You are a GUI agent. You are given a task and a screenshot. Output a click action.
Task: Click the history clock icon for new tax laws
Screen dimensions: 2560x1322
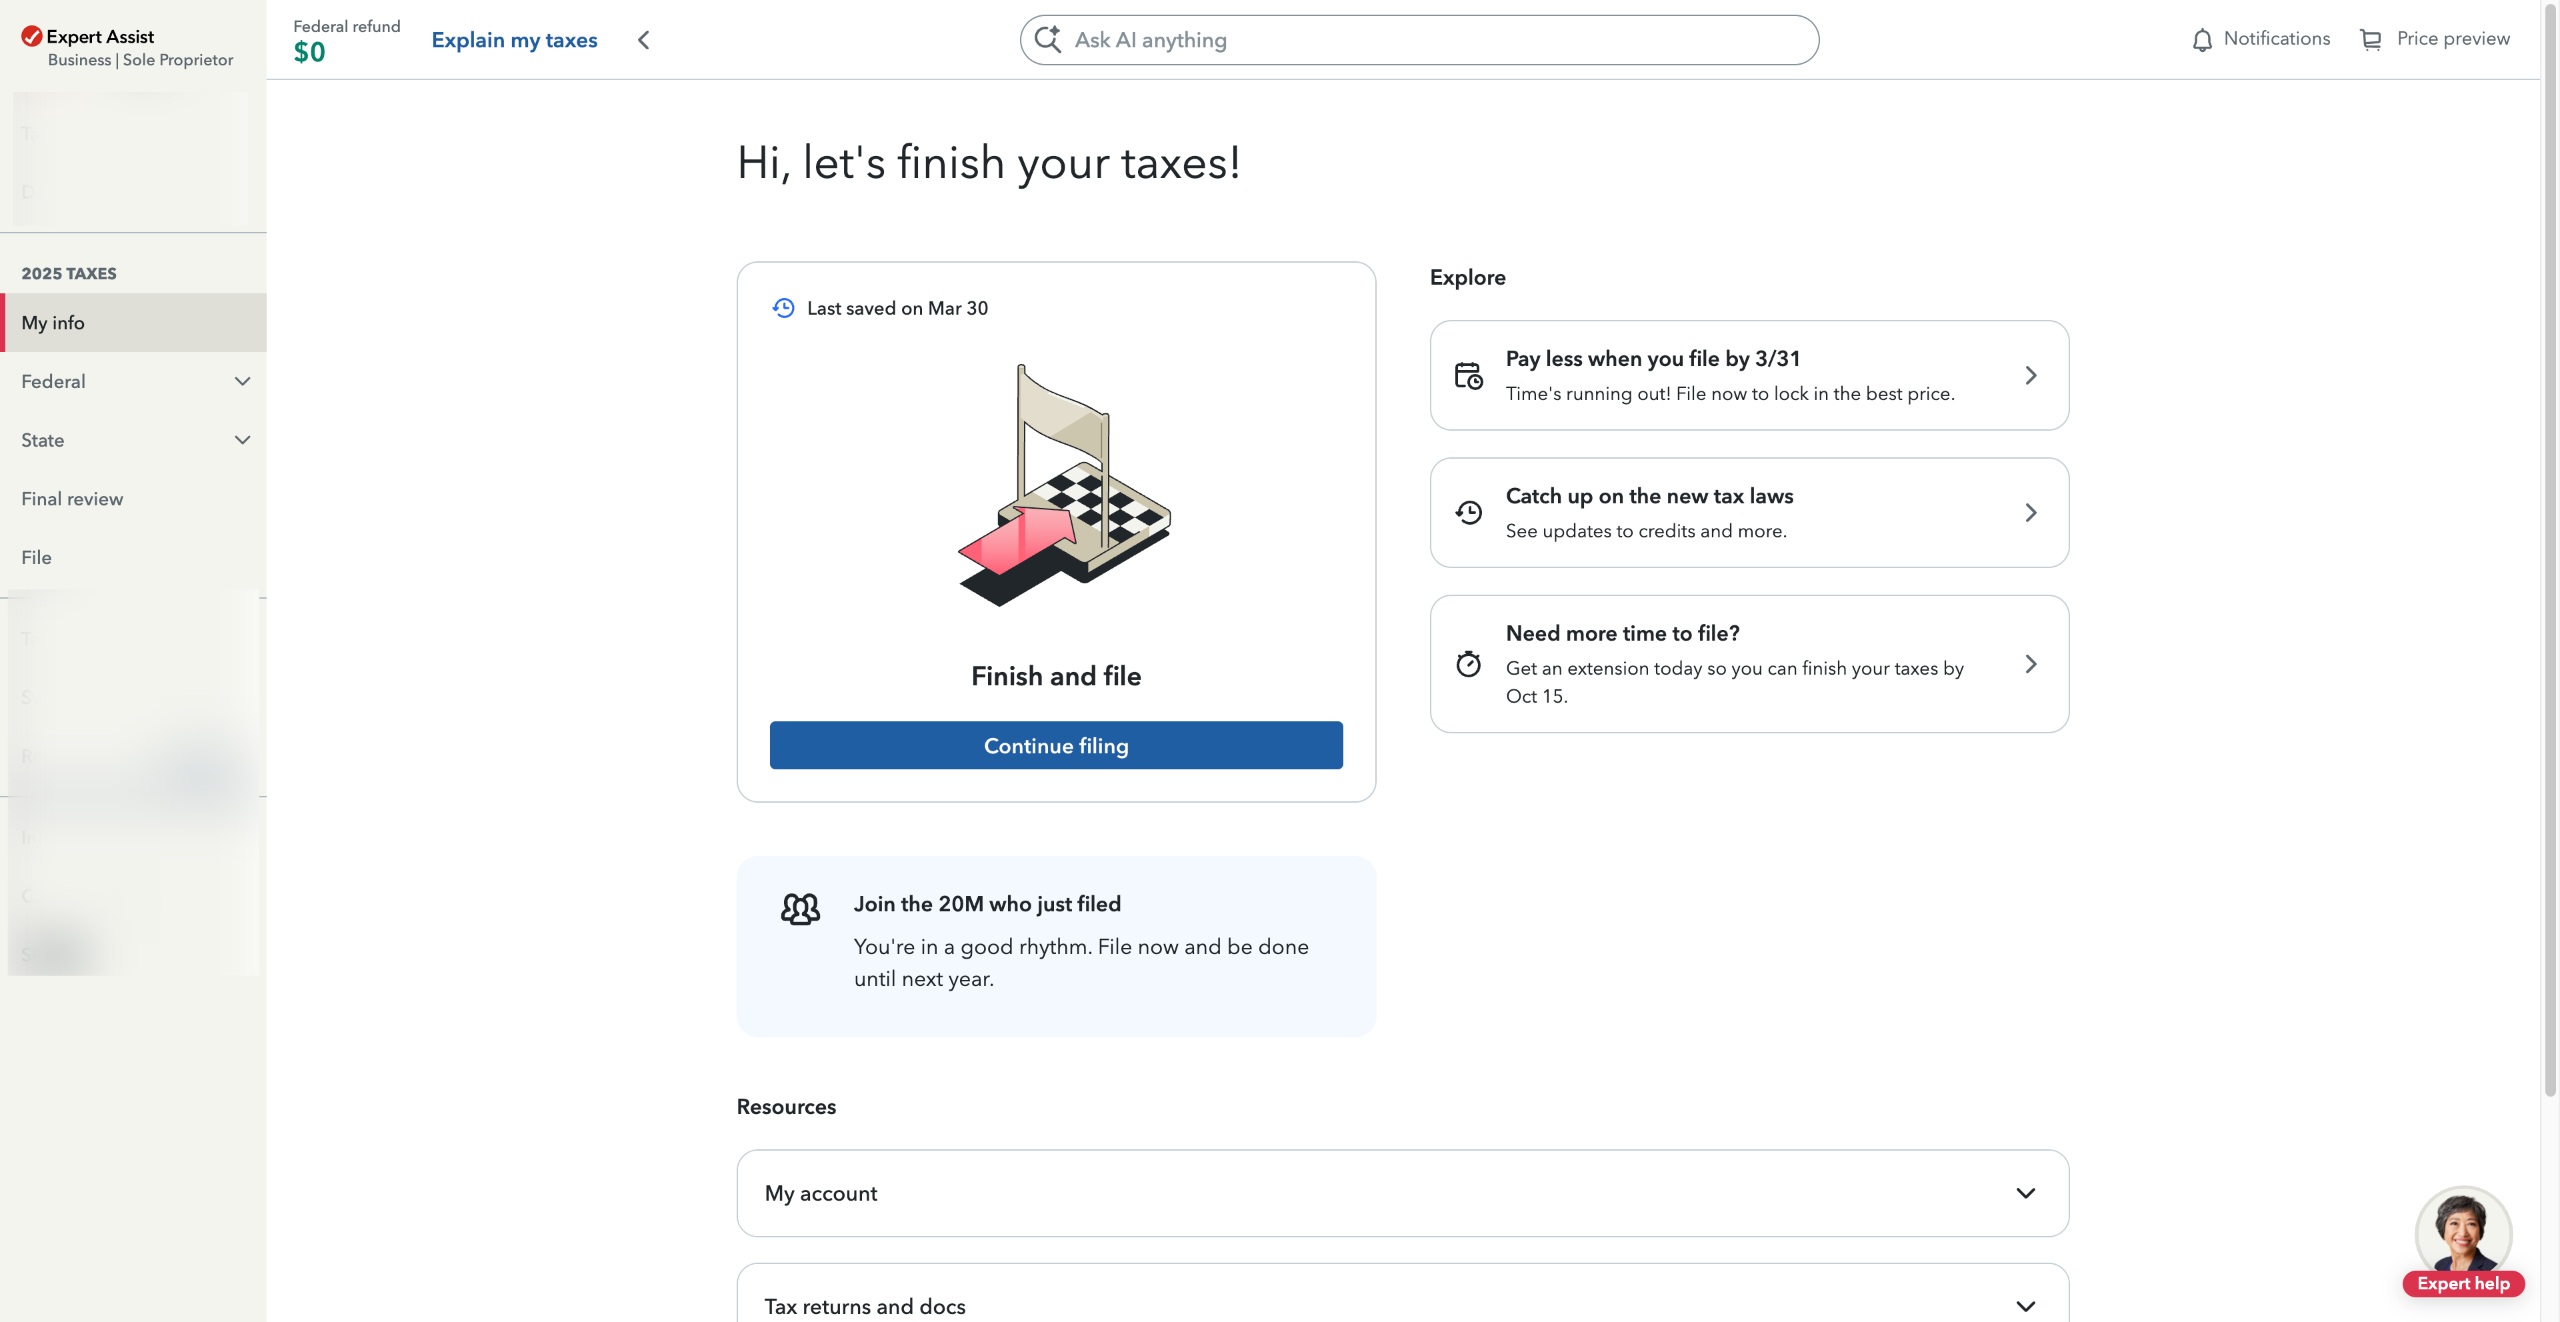(x=1468, y=513)
